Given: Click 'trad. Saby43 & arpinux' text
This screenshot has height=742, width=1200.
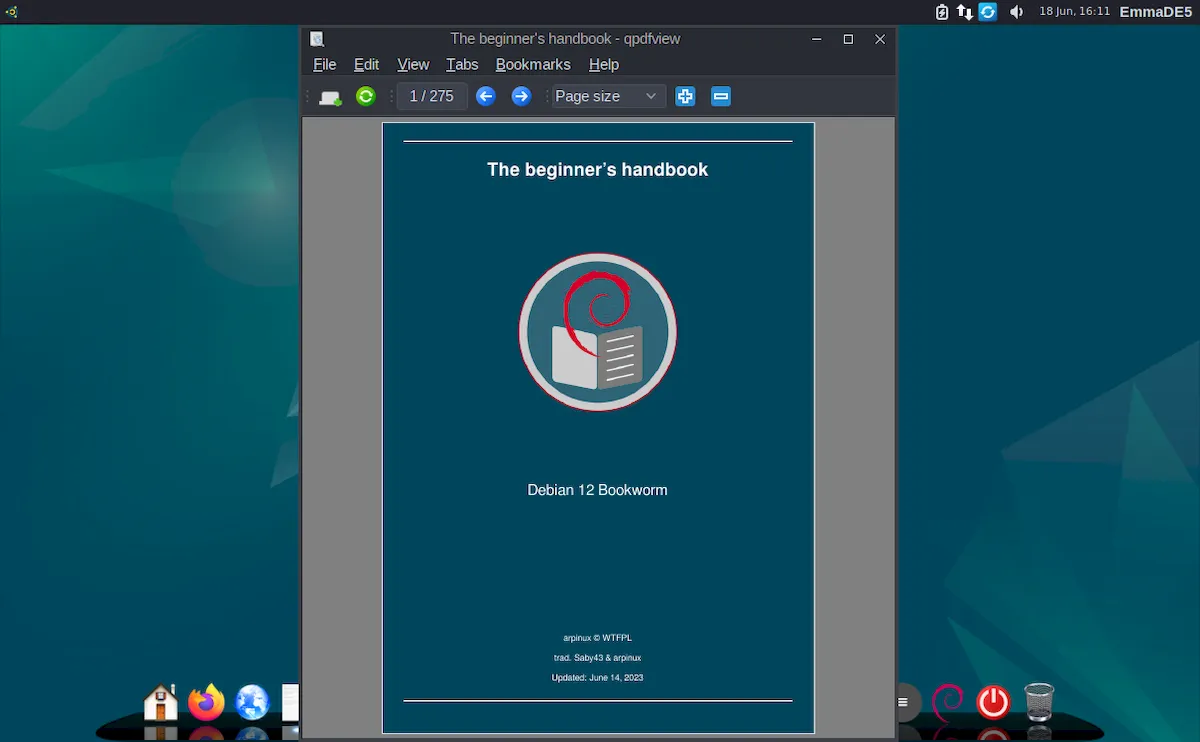Looking at the screenshot, I should (597, 658).
